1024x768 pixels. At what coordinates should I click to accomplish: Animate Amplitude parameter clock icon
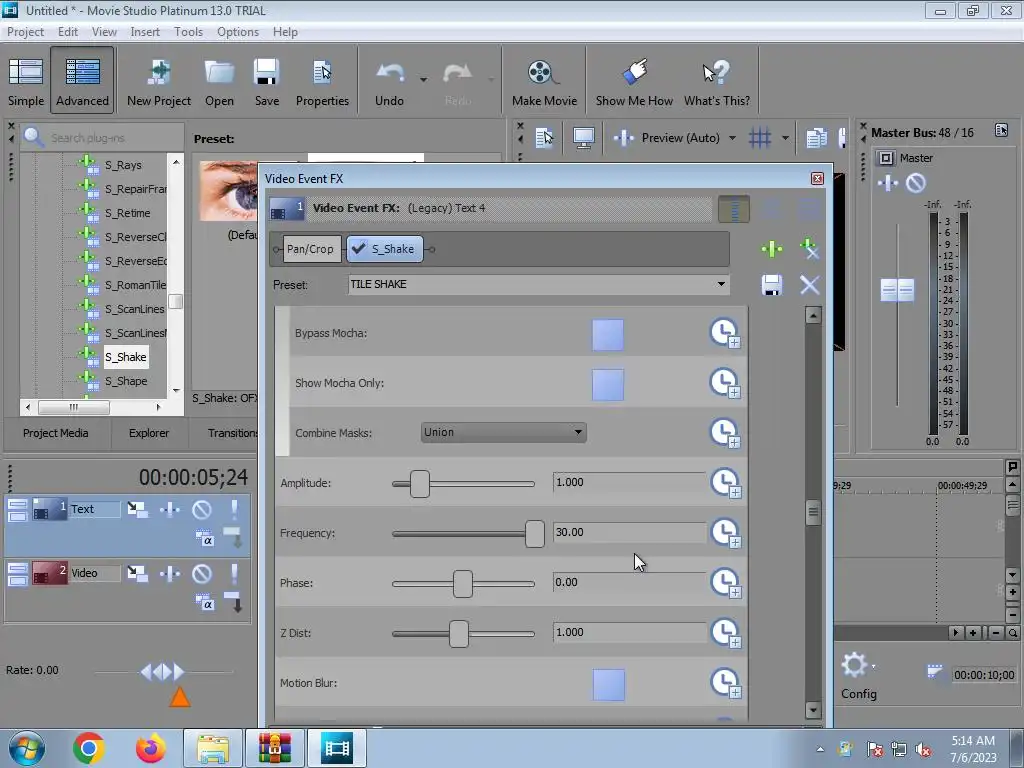[725, 483]
